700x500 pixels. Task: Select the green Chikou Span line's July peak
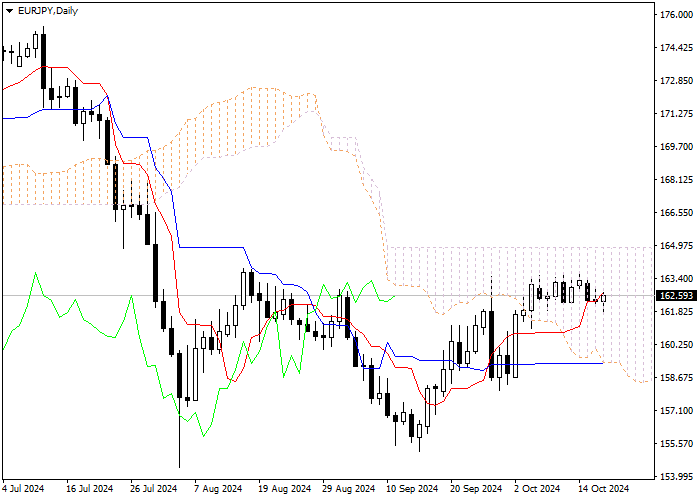pyautogui.click(x=35, y=273)
